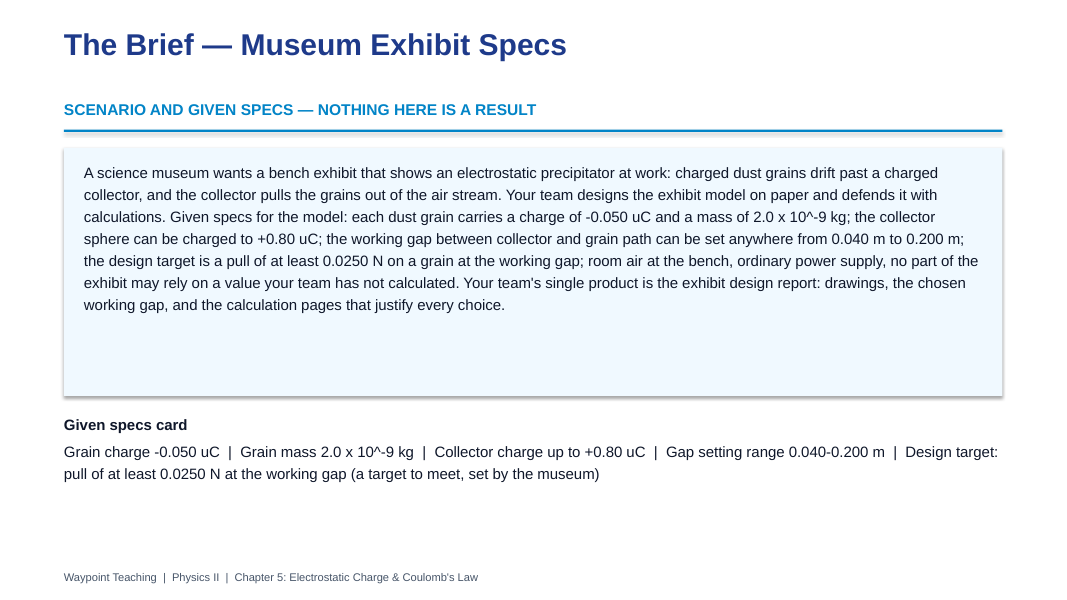This screenshot has height=600, width=1067.
Task: Click the 'Given specs card' heading
Action: click(x=125, y=425)
